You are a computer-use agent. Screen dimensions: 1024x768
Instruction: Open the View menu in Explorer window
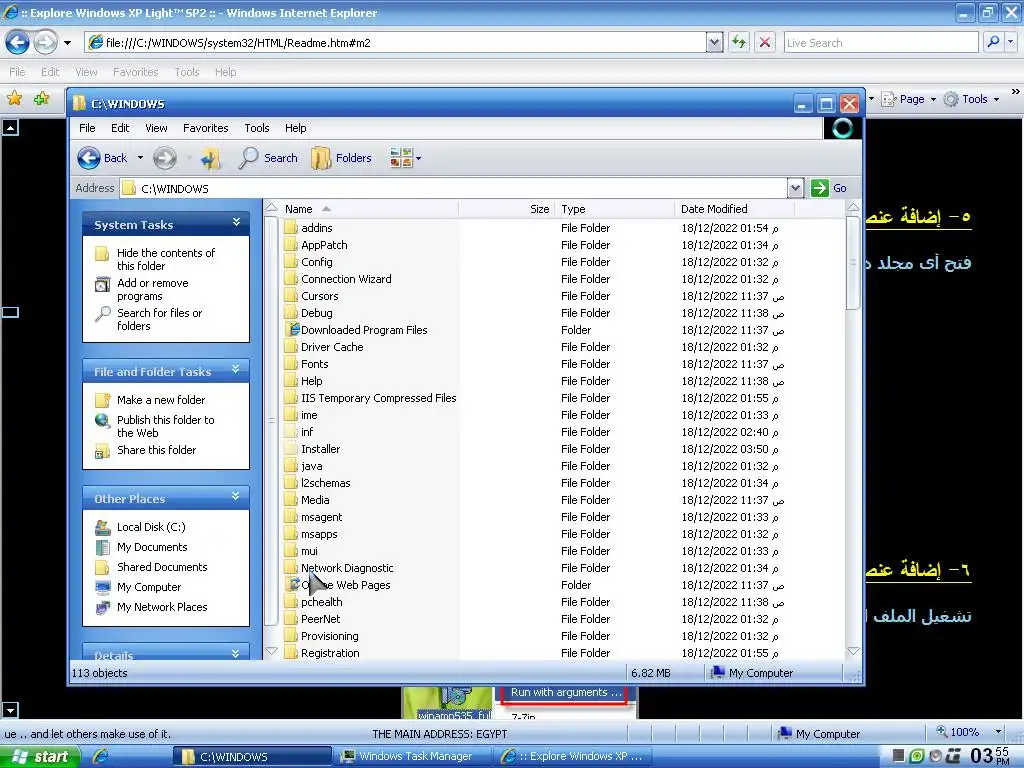(156, 128)
